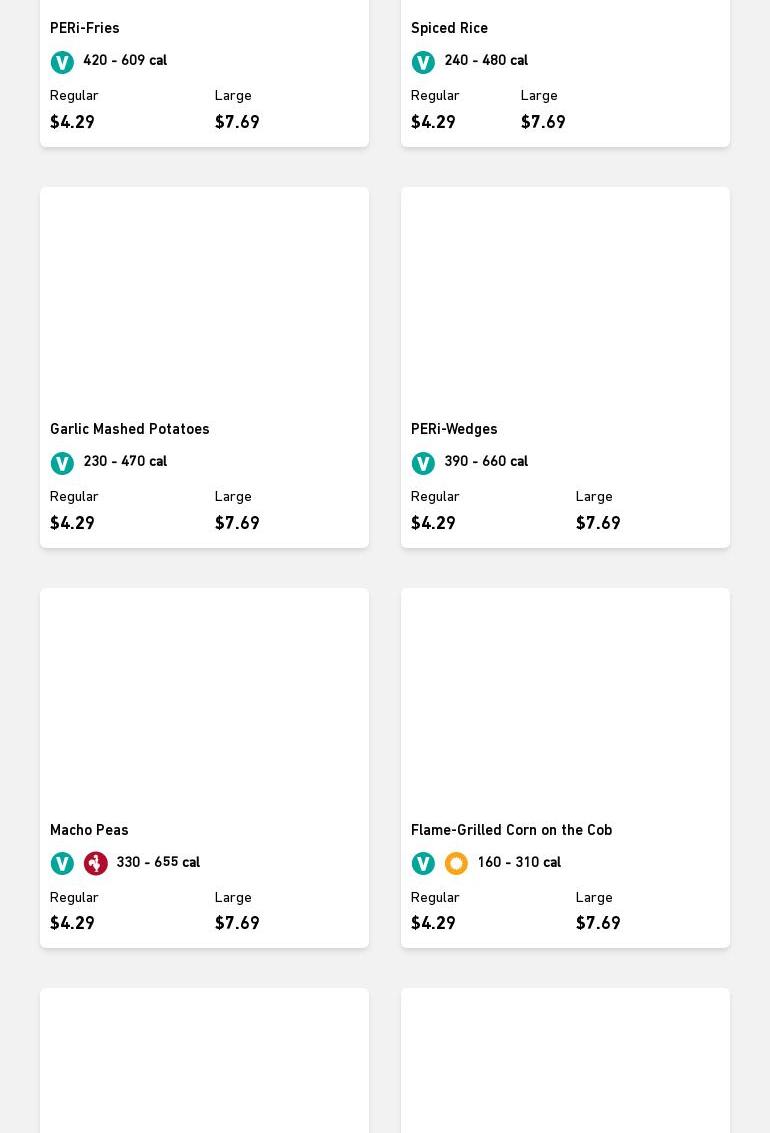The height and width of the screenshot is (1133, 770).
Task: Open the PERi-Wedges item title
Action: pos(454,429)
